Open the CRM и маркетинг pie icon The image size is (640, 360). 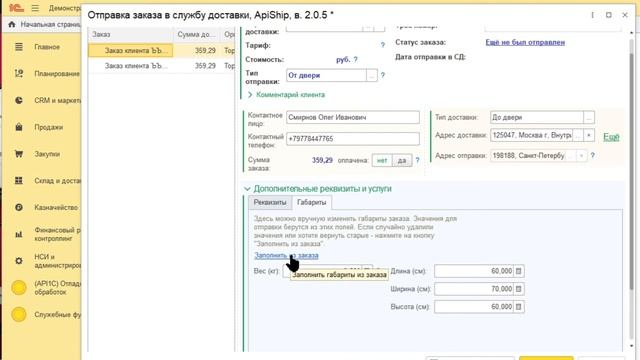(x=19, y=100)
